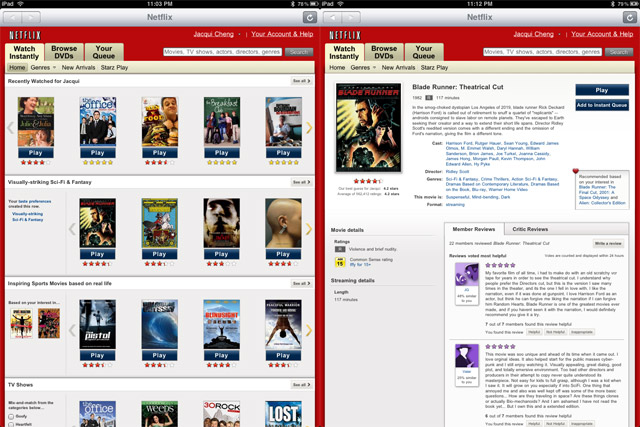Viewport: 640px width, 427px height.
Task: See all TV Shows
Action: 302,385
